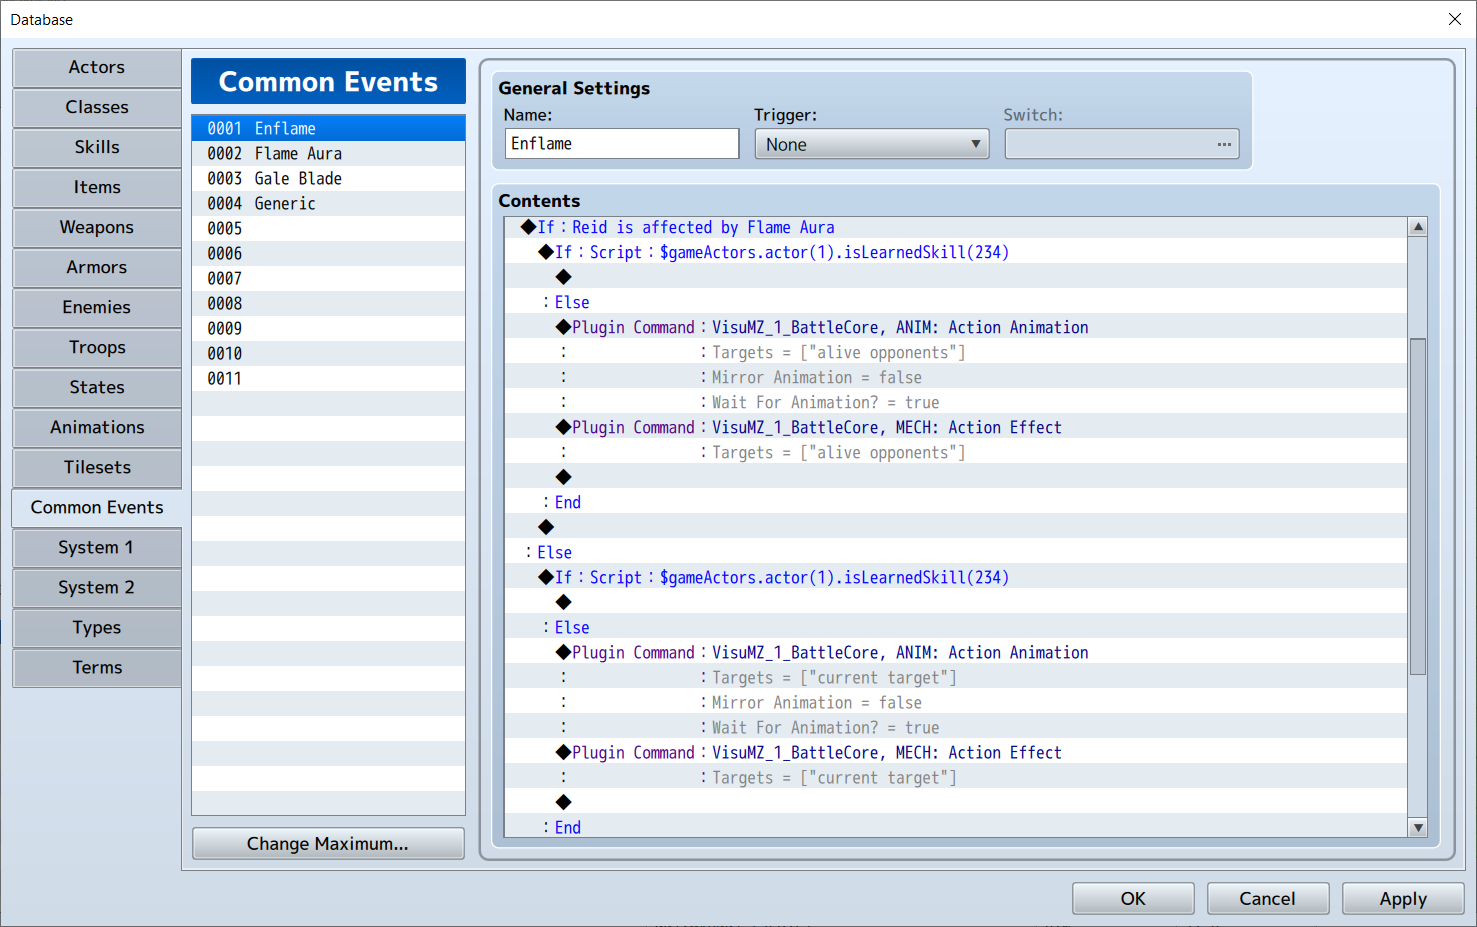Click the Contents vertical scrollbar thumb
The width and height of the screenshot is (1477, 927).
[1417, 507]
